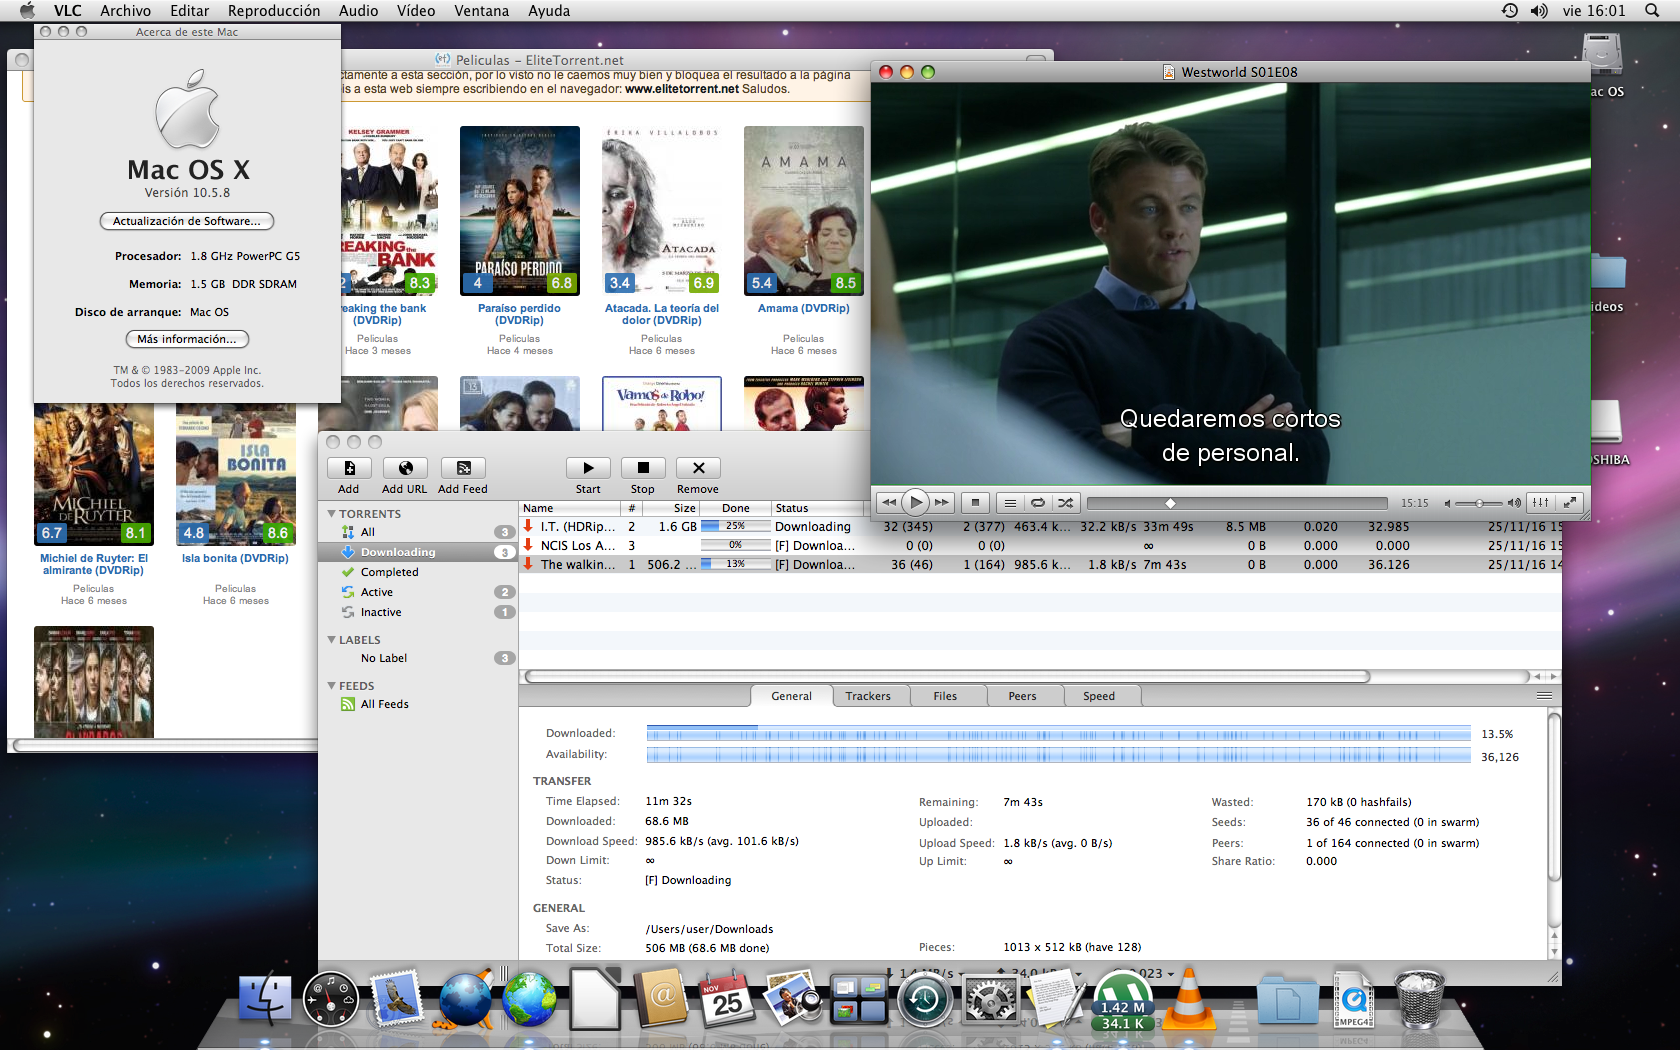This screenshot has width=1680, height=1050.
Task: Collapse the TORRENTS sidebar section
Action: point(332,514)
